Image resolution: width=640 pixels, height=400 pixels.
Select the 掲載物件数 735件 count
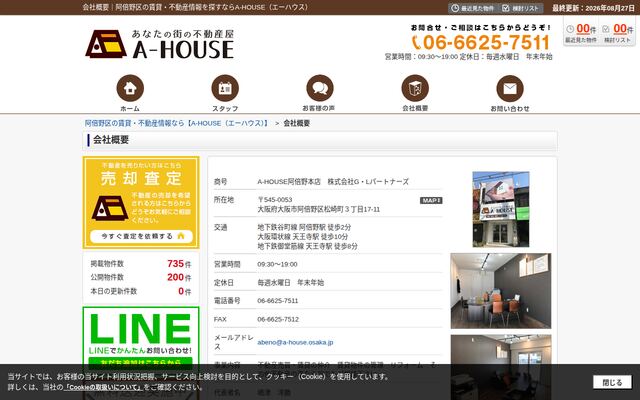click(179, 264)
